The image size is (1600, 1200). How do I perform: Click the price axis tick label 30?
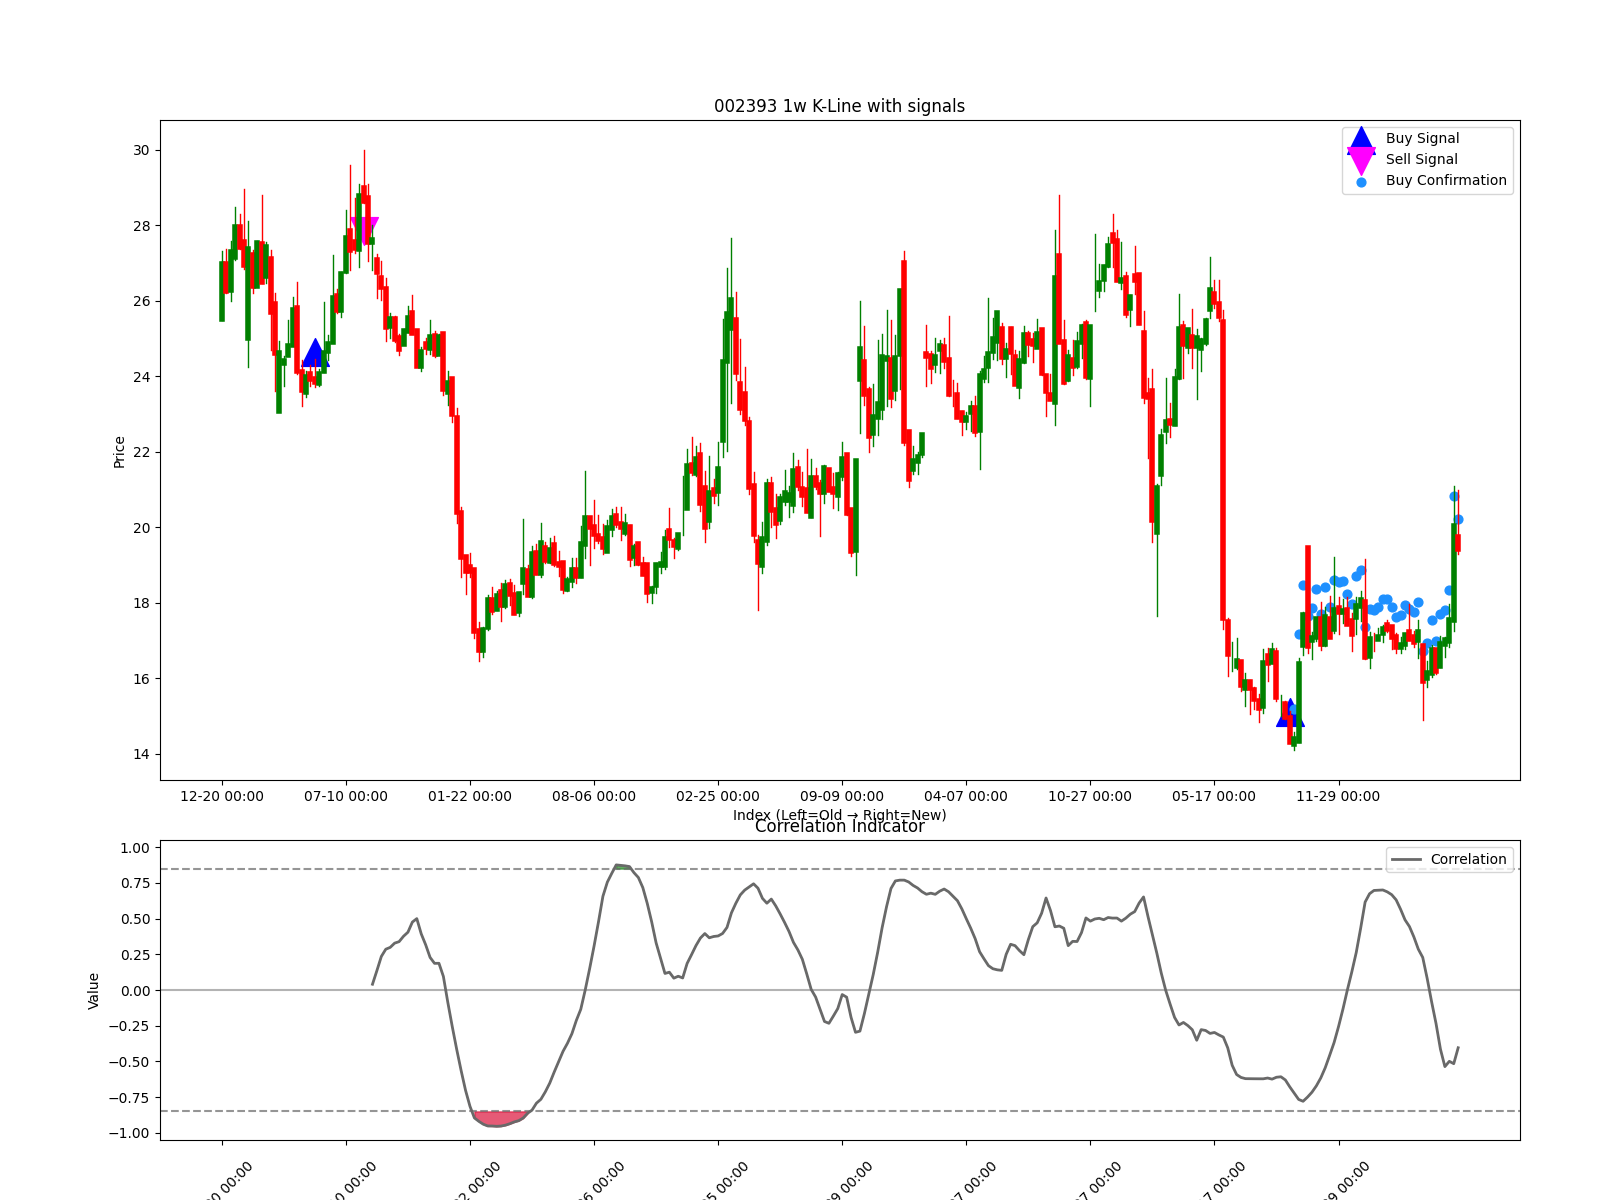point(141,150)
